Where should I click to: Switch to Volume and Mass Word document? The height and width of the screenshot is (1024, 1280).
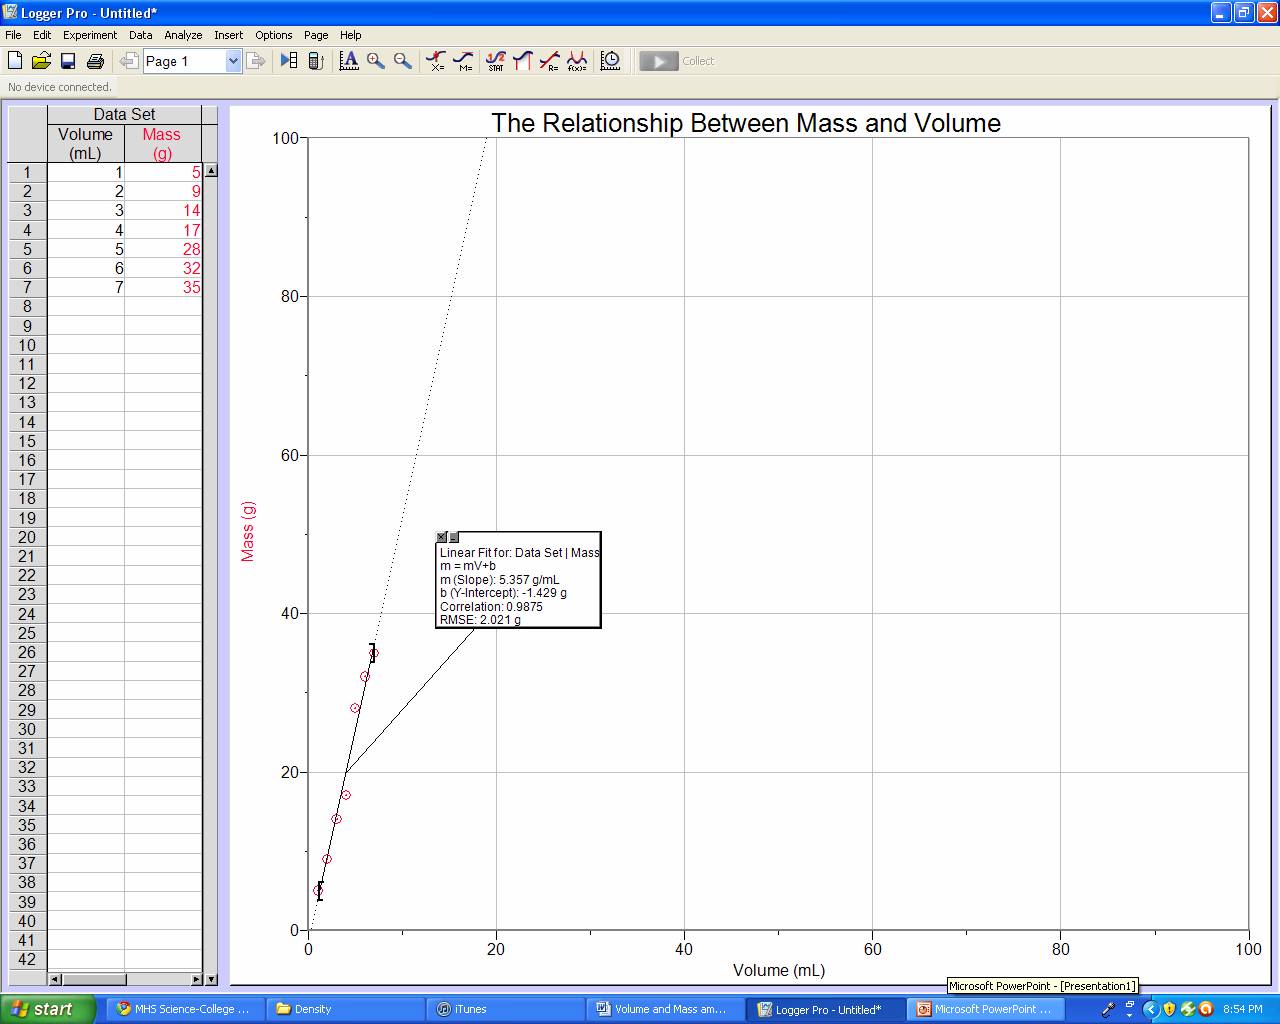click(x=665, y=1009)
